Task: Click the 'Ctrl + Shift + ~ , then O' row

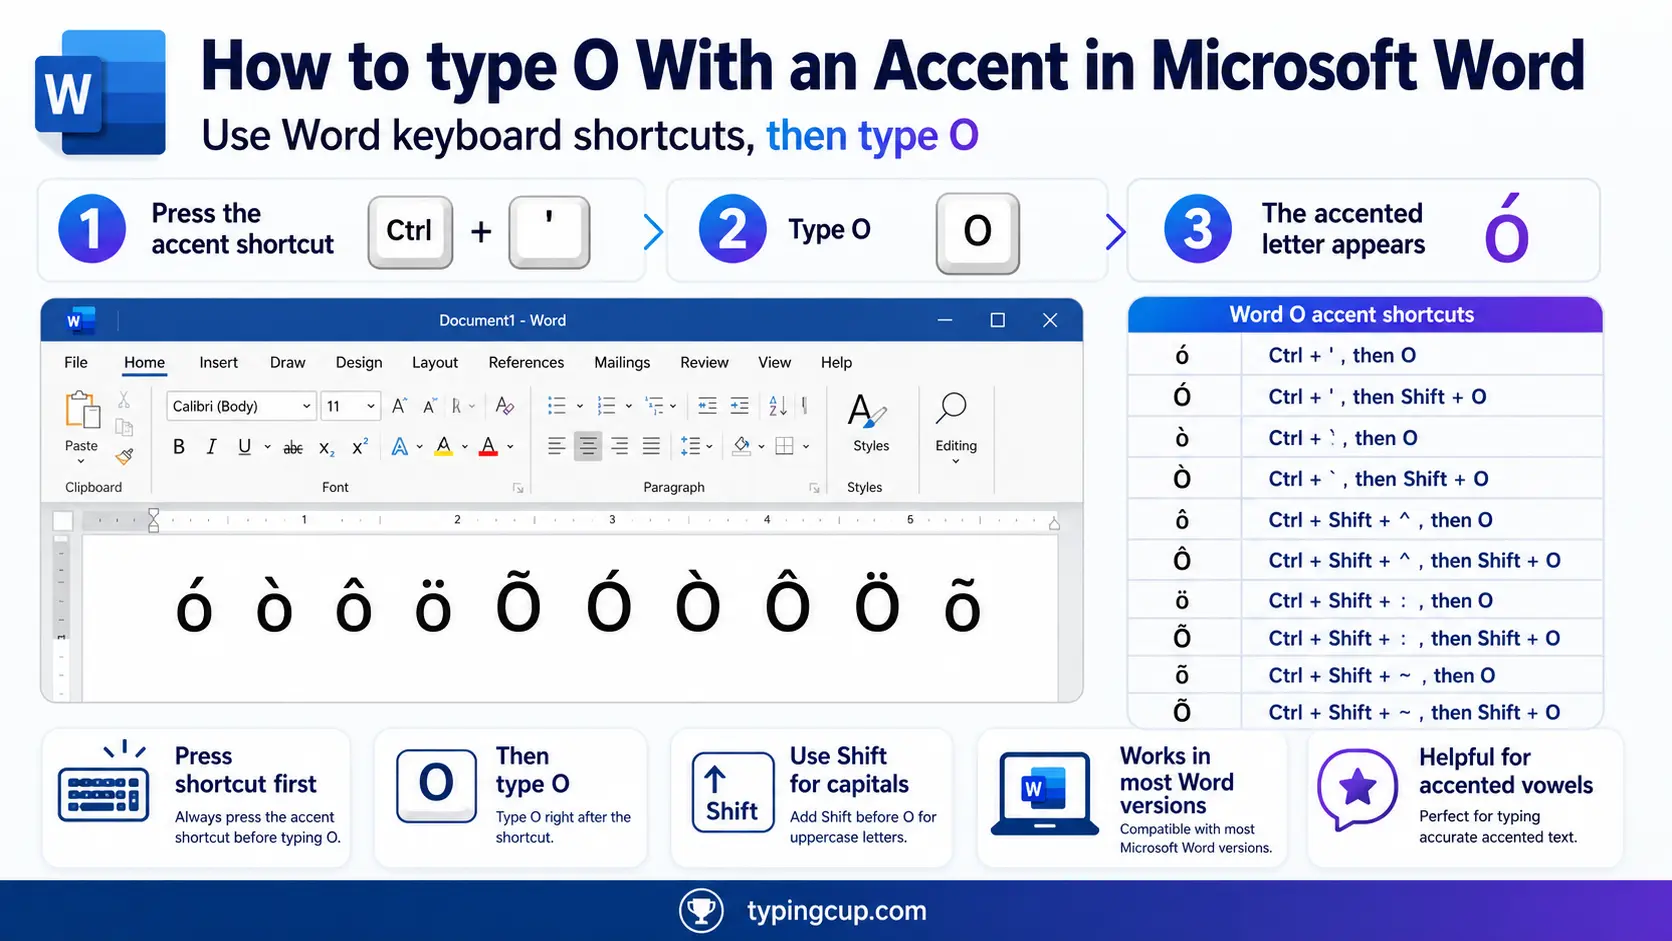Action: (1365, 675)
